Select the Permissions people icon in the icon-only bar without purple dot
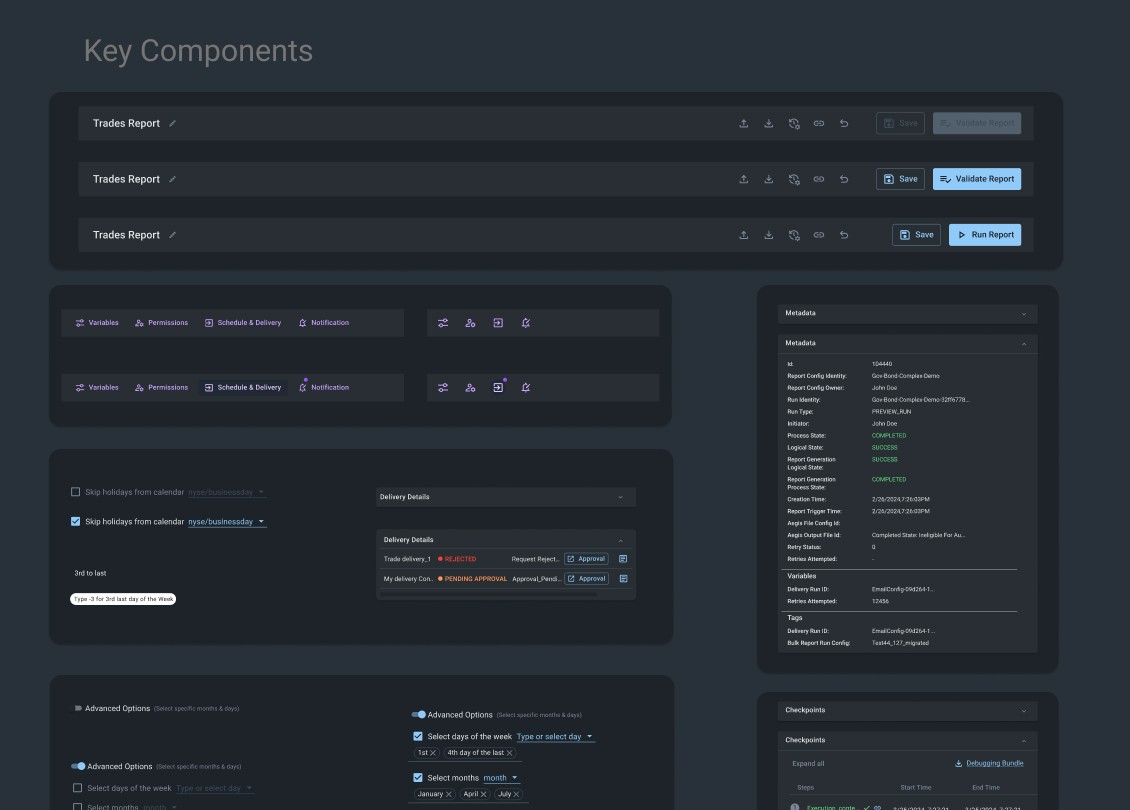Image resolution: width=1130 pixels, height=810 pixels. pos(471,323)
